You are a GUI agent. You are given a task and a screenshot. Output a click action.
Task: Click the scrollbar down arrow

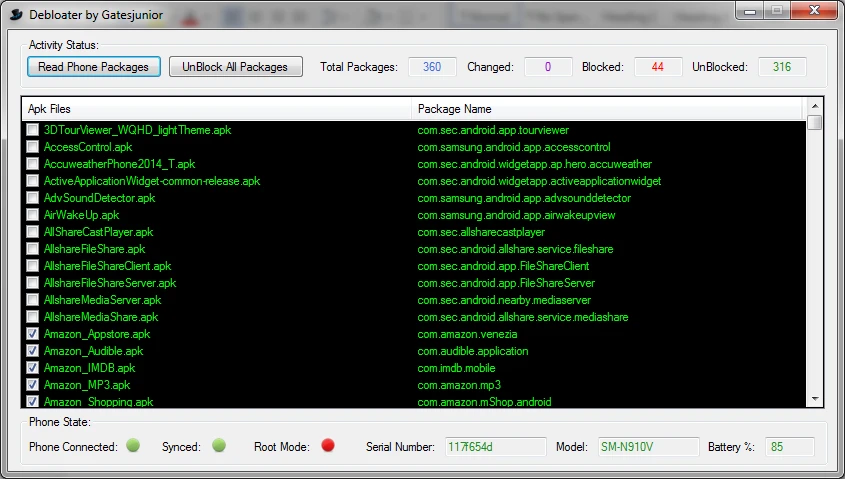[x=815, y=400]
